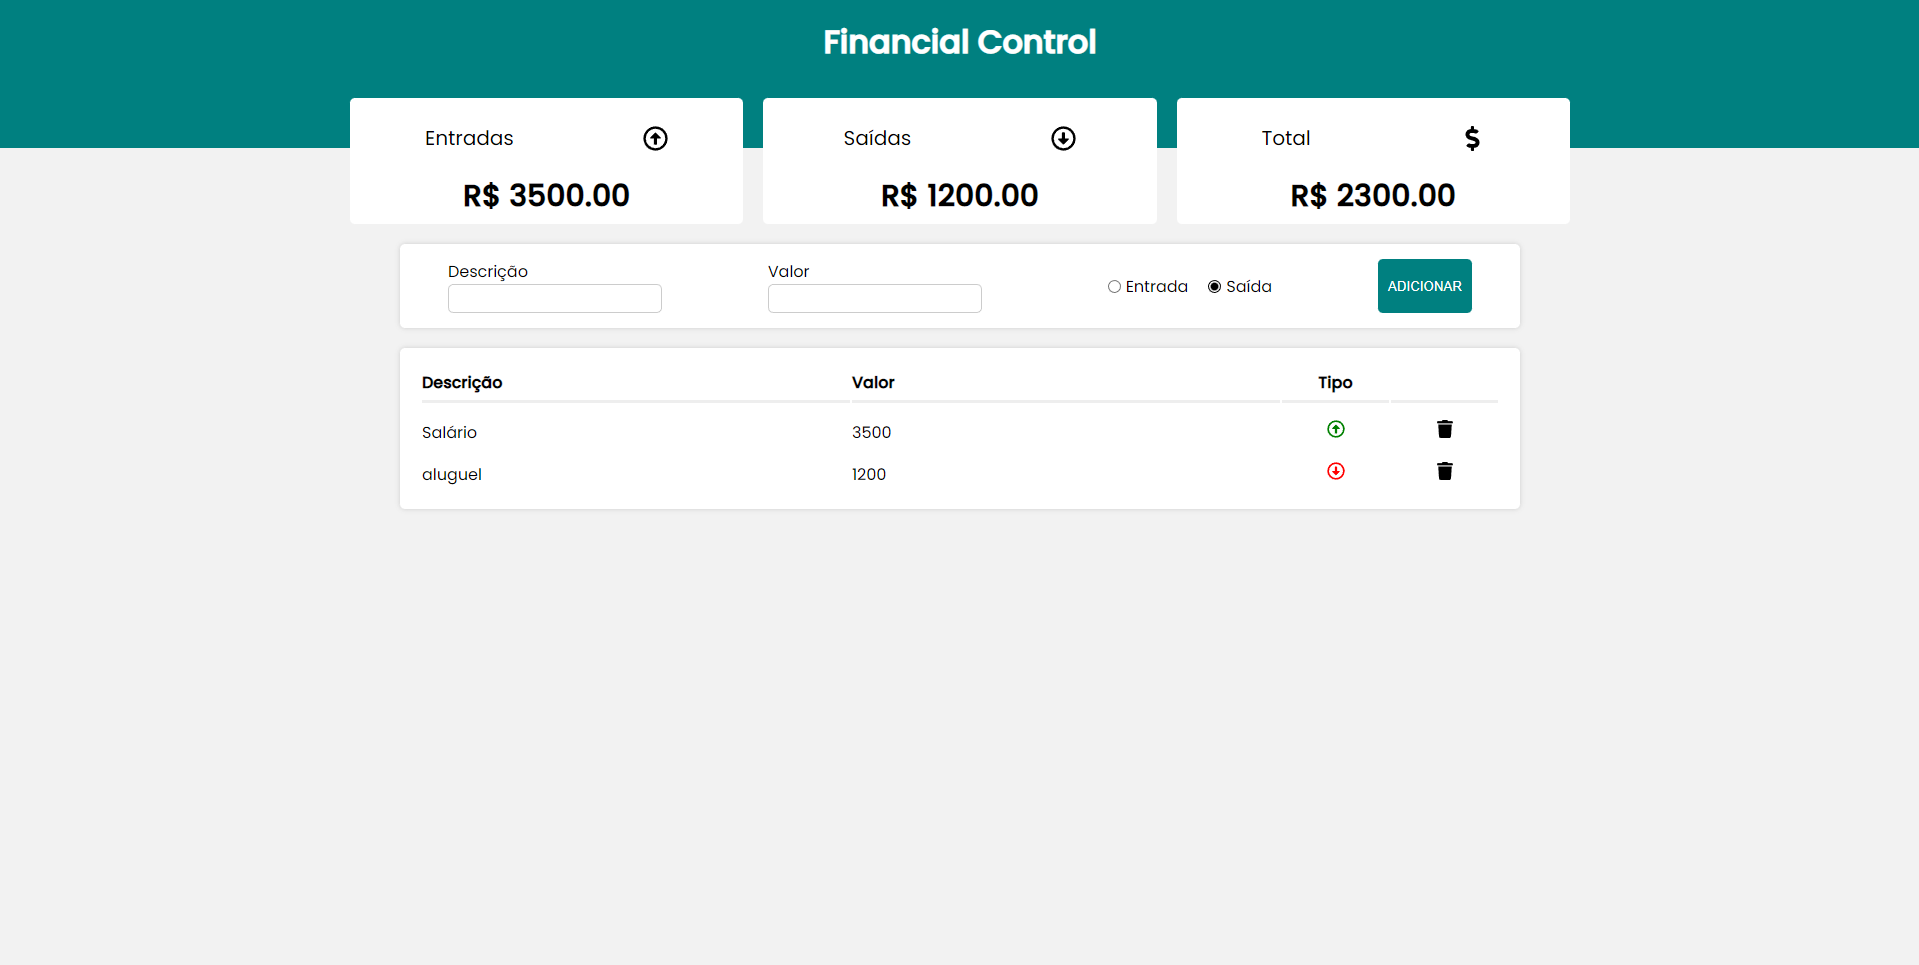The image size is (1919, 965).
Task: Click the upward arrow icon on Entradas card
Action: [x=656, y=138]
